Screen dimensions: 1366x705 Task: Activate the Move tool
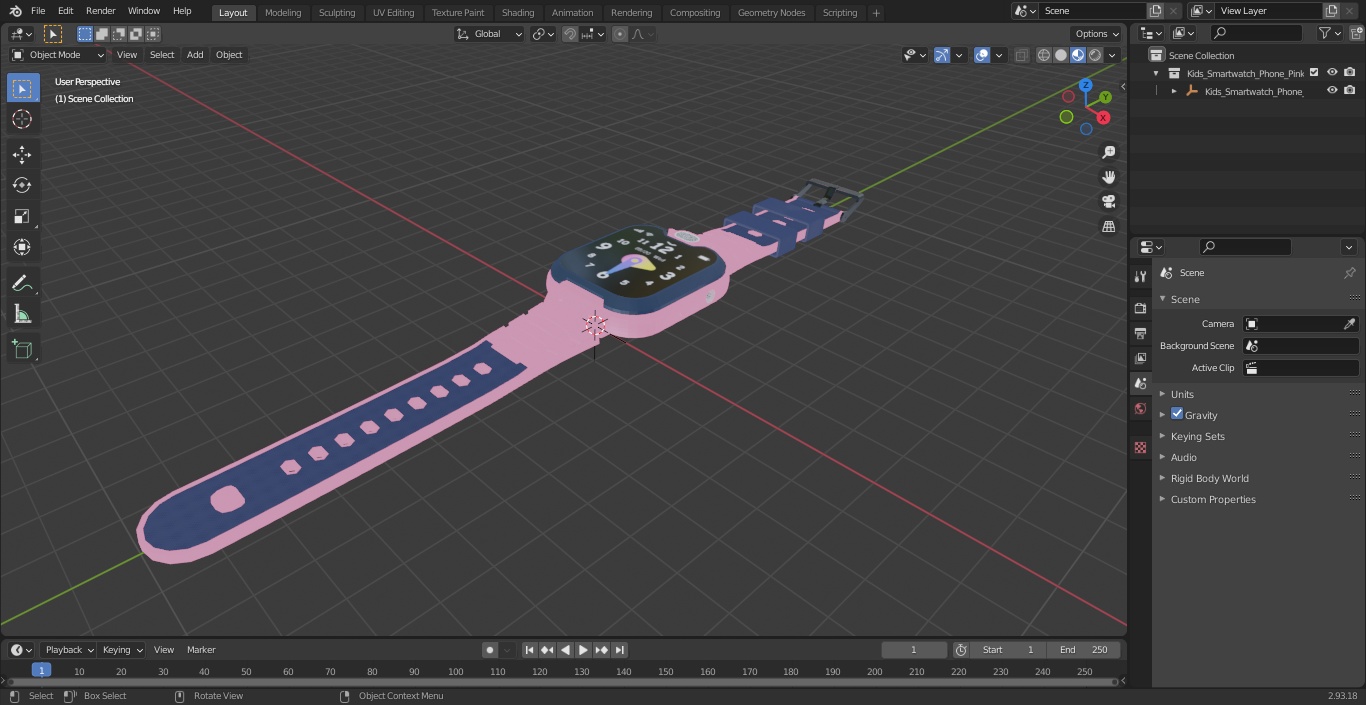click(22, 154)
